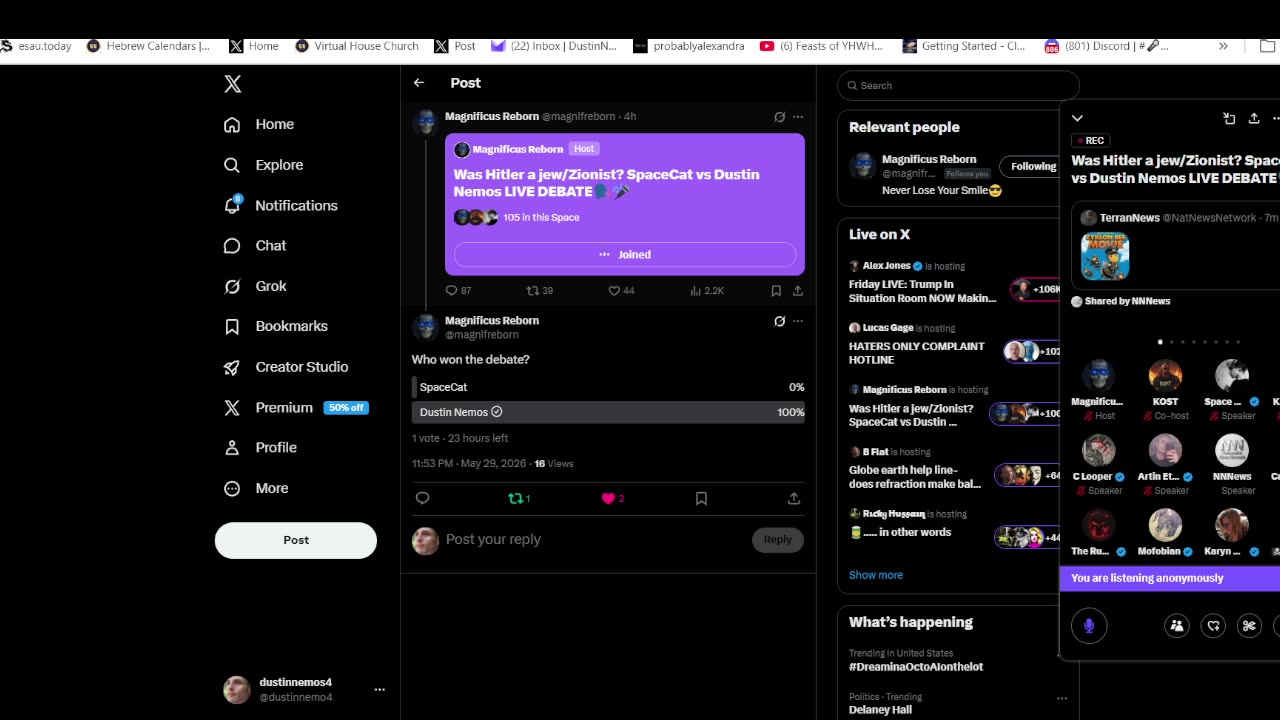1280x720 pixels.
Task: Click the Search box
Action: click(958, 85)
